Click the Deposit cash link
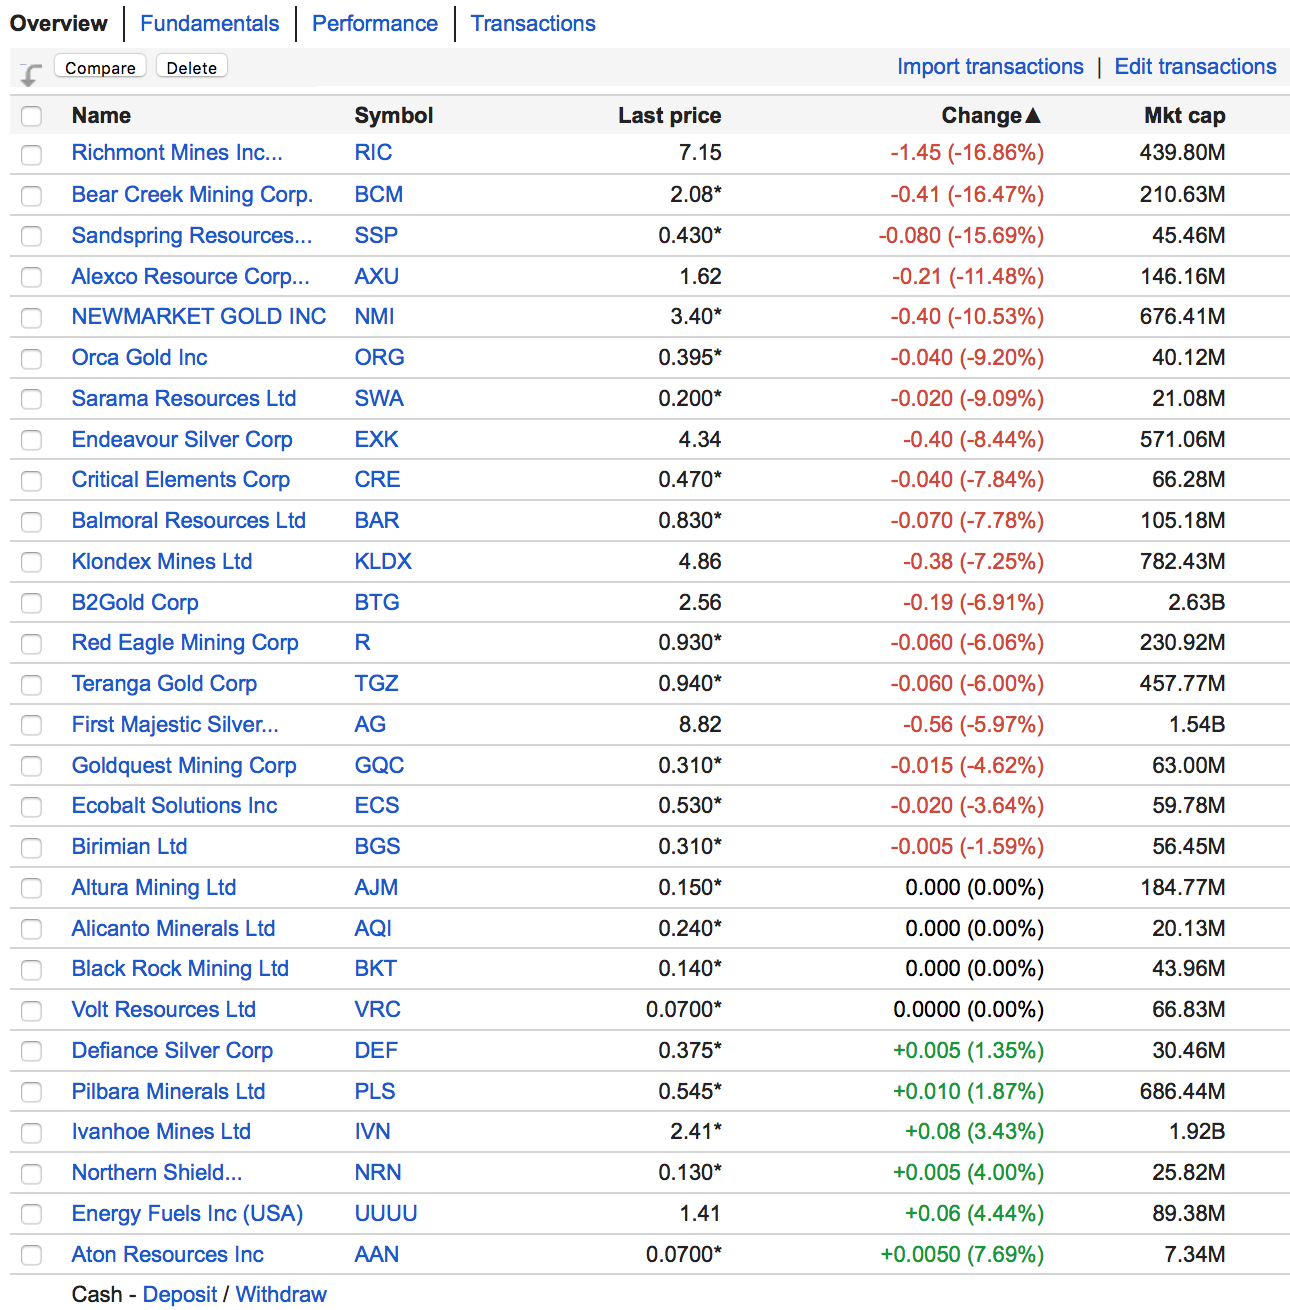 pos(180,1295)
